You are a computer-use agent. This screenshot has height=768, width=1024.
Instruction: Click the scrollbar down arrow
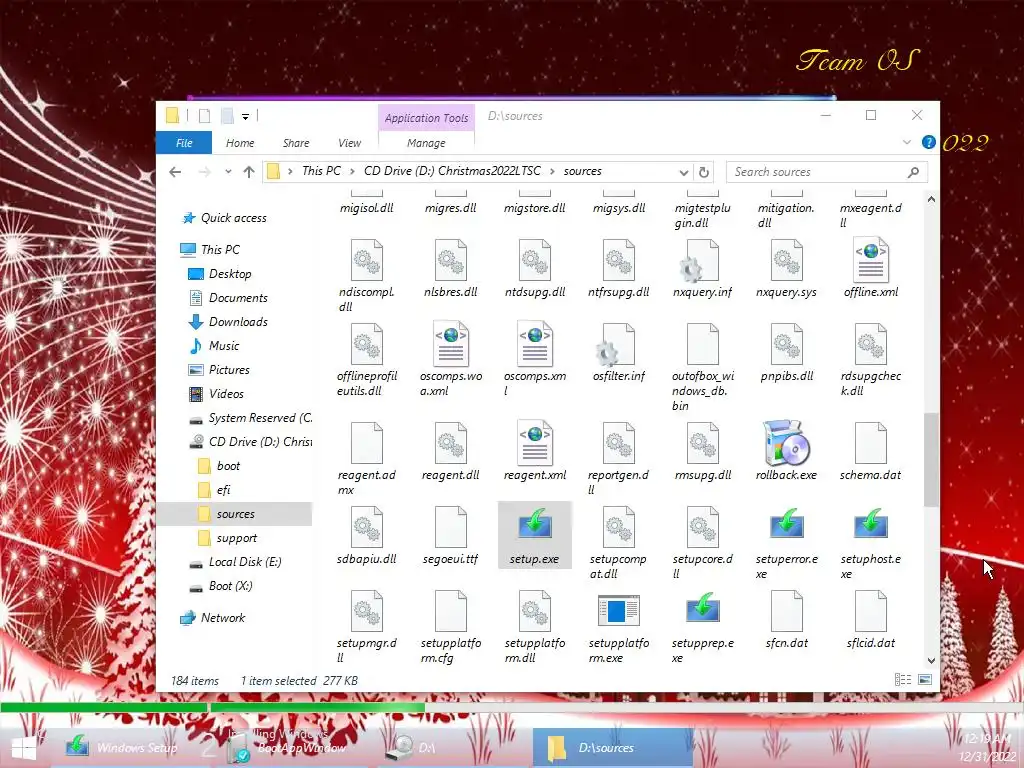931,660
